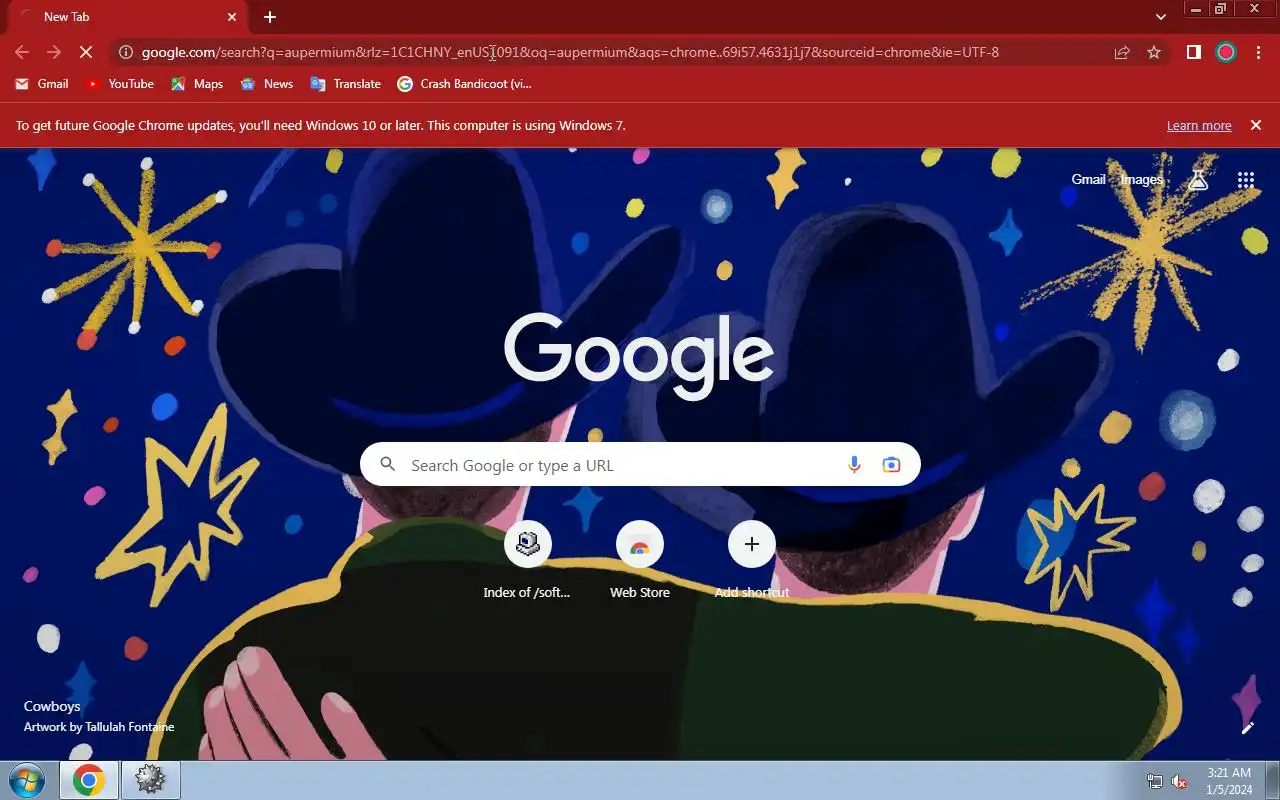1280x800 pixels.
Task: Open Images link on new tab page
Action: click(1141, 180)
